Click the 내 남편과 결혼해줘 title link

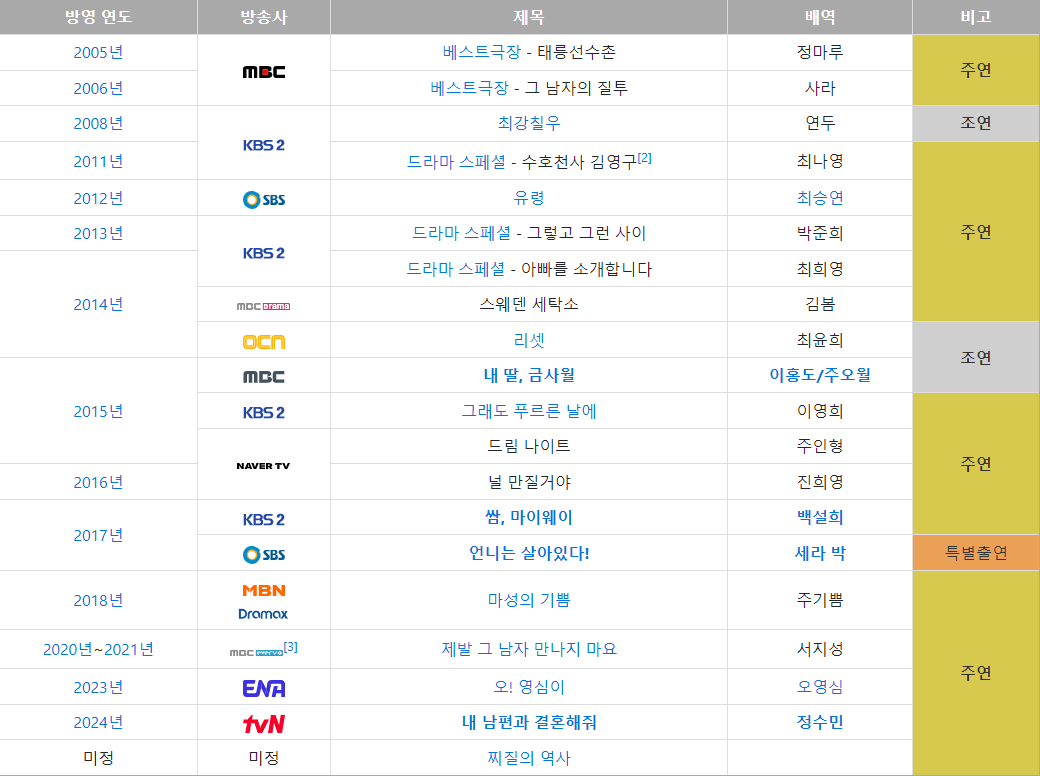click(530, 721)
